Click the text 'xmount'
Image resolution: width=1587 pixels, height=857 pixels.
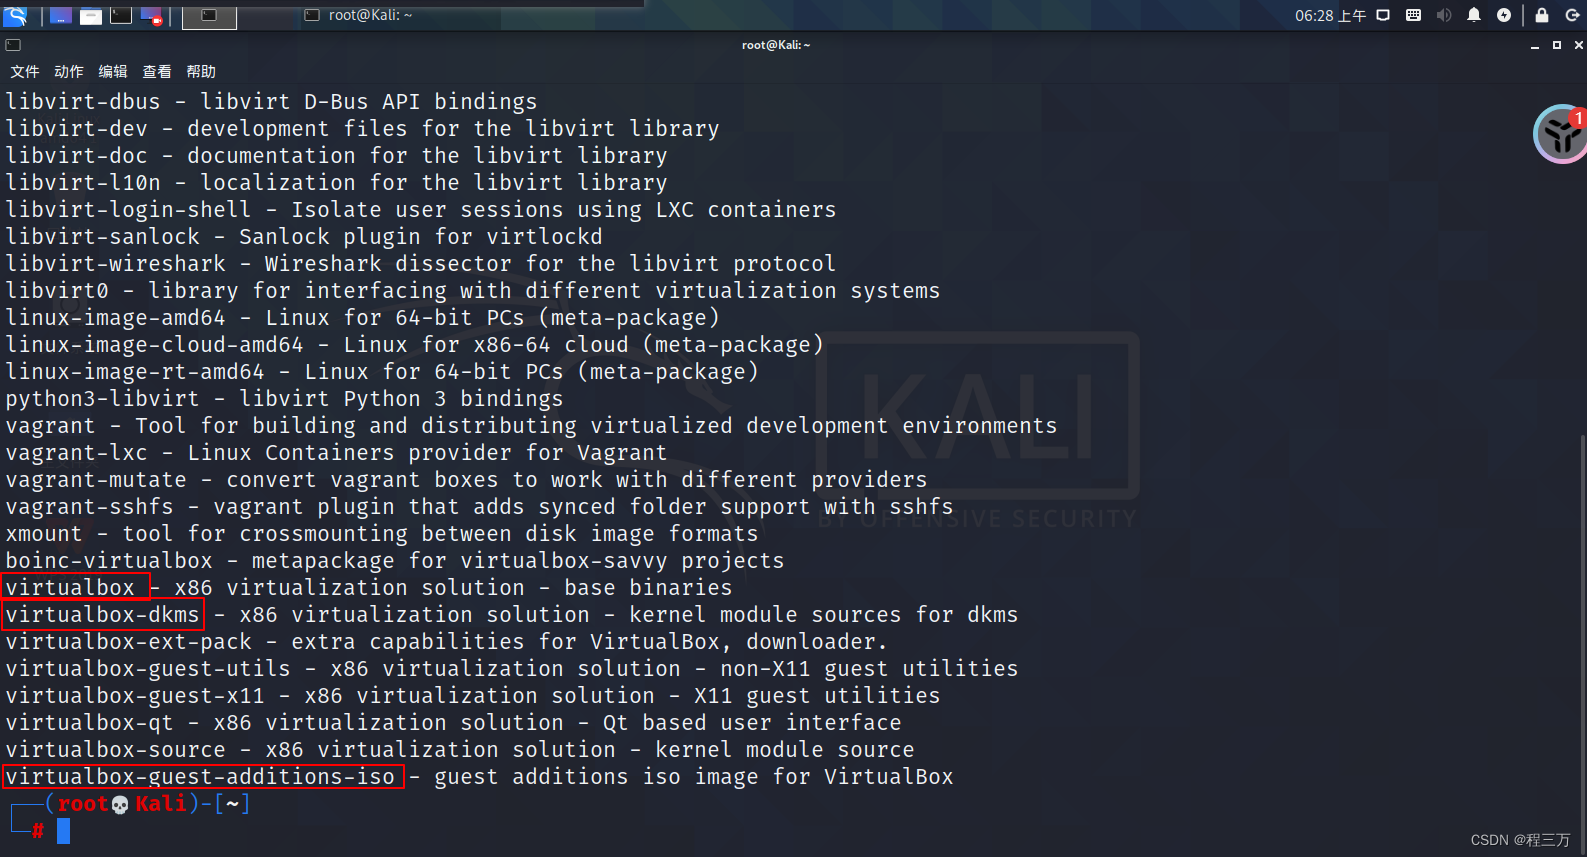click(44, 533)
